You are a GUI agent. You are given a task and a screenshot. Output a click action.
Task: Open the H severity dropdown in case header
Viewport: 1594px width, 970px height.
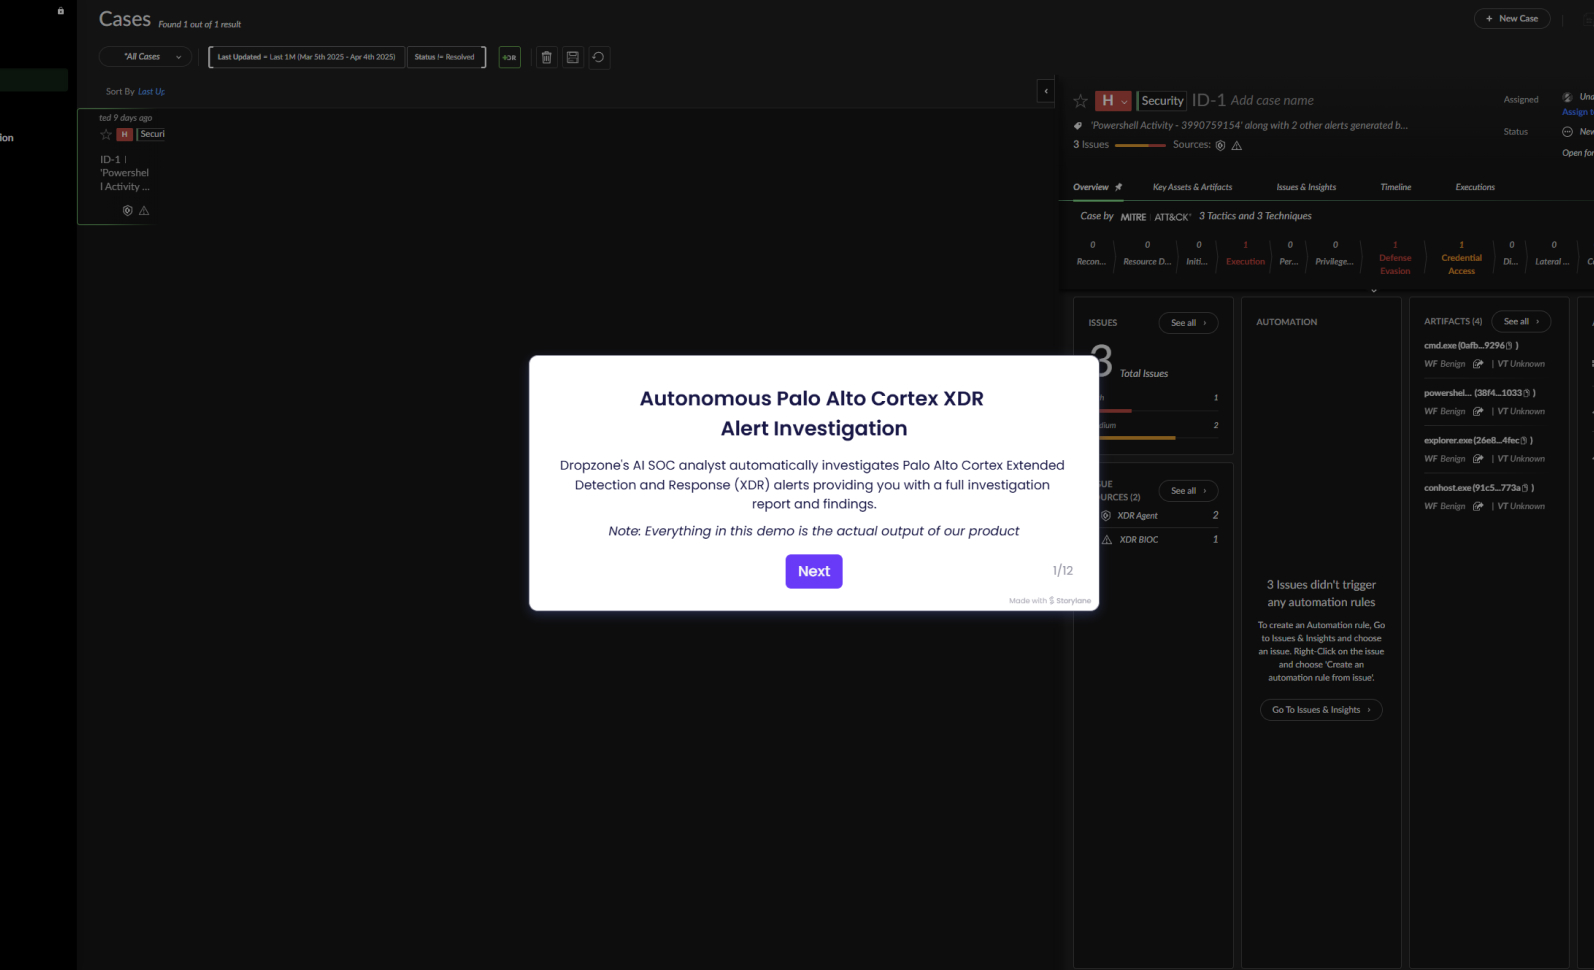(x=1113, y=101)
